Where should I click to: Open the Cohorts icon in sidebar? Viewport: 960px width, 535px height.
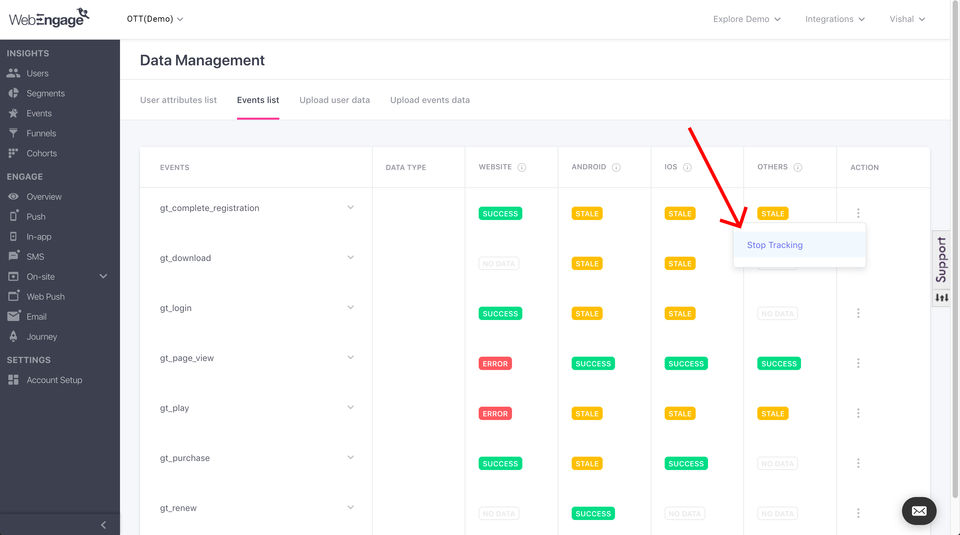click(x=13, y=153)
